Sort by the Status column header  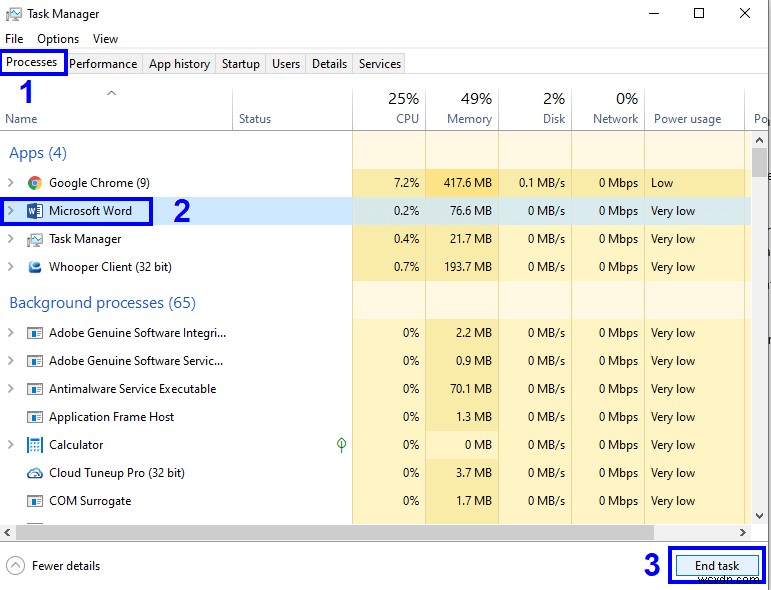point(293,109)
